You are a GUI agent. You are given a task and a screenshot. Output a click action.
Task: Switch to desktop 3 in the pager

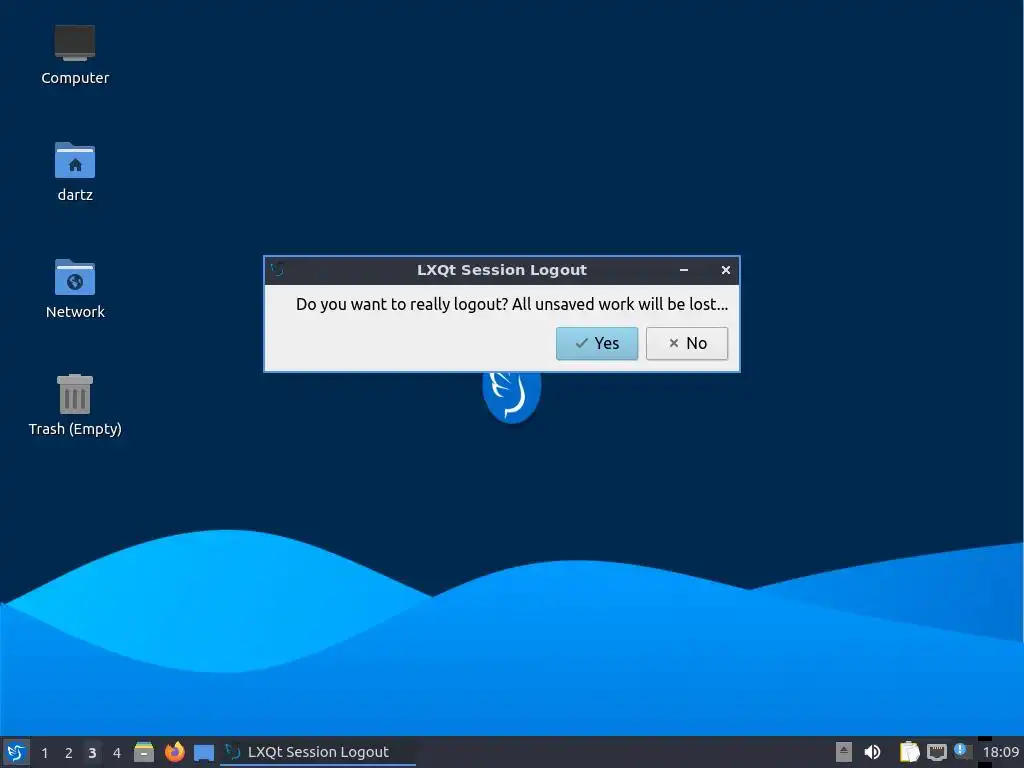92,753
